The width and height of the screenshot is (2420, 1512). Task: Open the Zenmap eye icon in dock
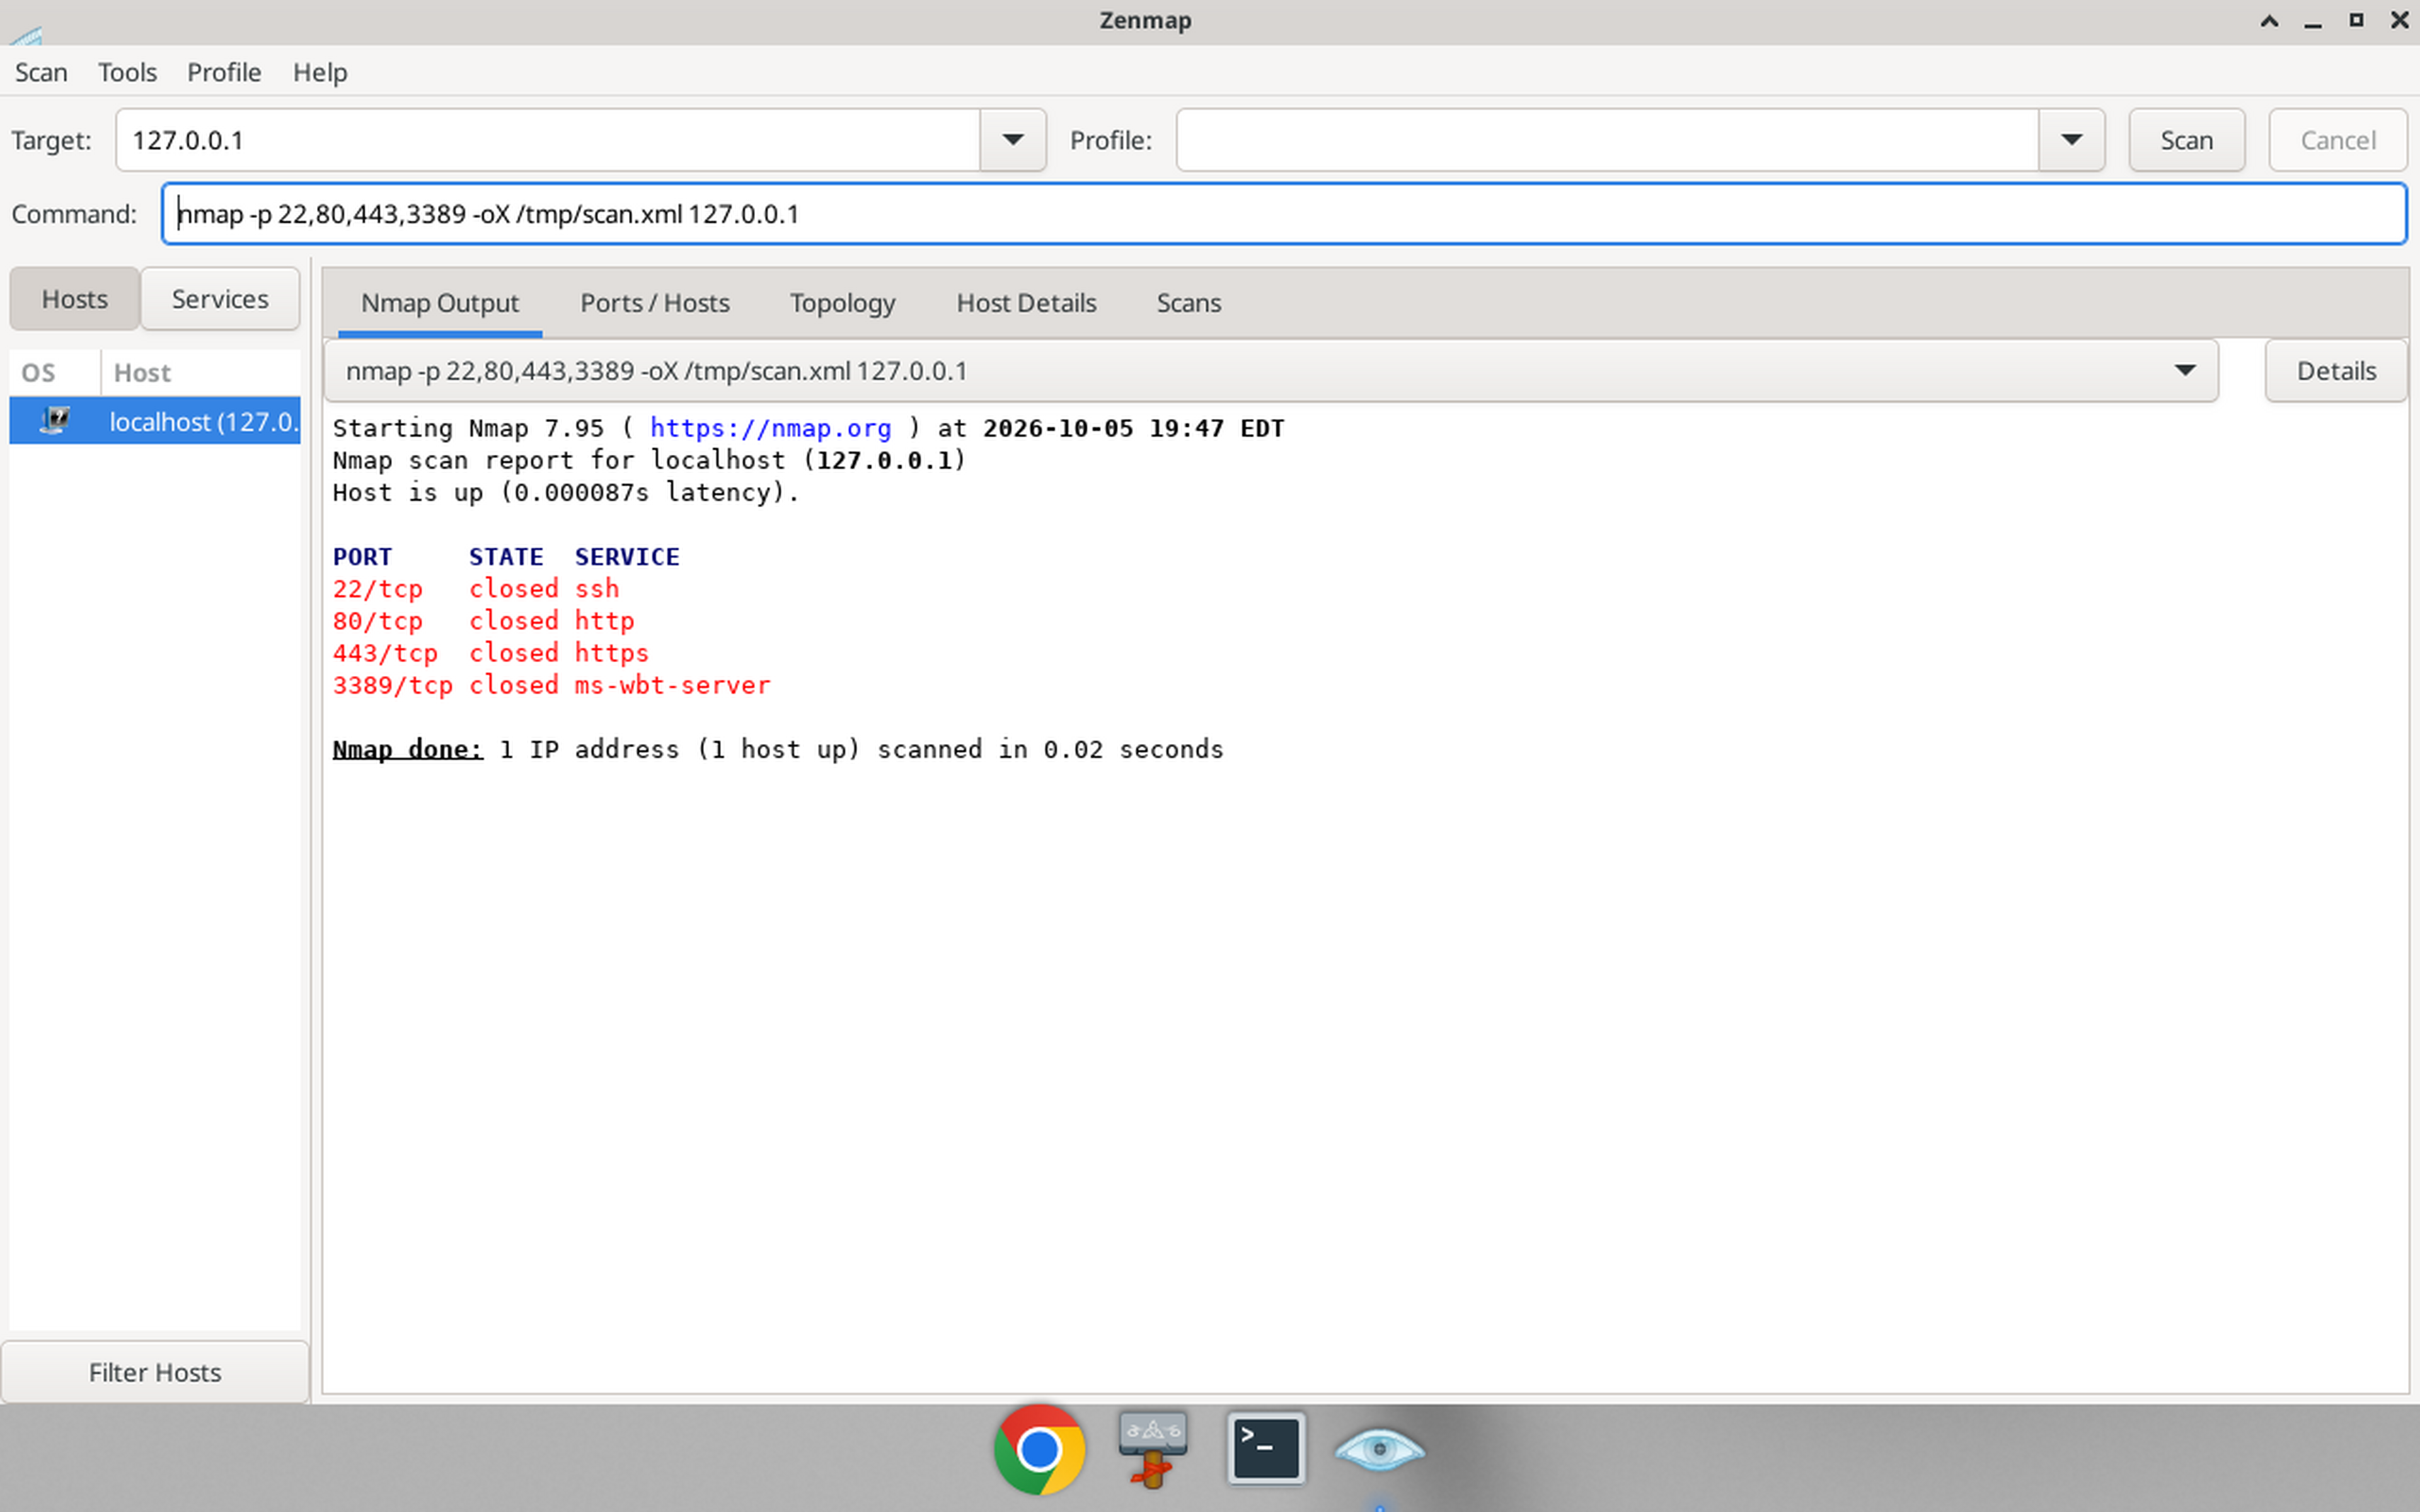[x=1379, y=1449]
